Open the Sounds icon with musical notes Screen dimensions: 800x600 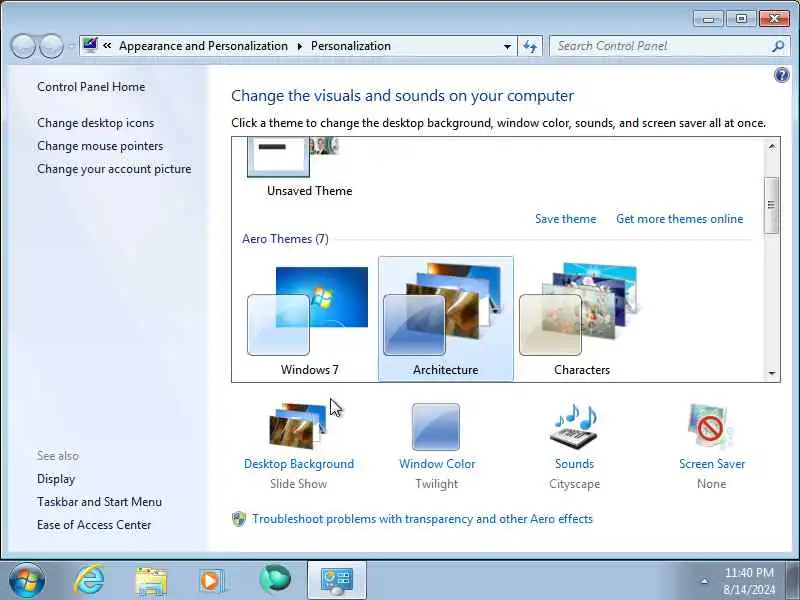point(574,426)
